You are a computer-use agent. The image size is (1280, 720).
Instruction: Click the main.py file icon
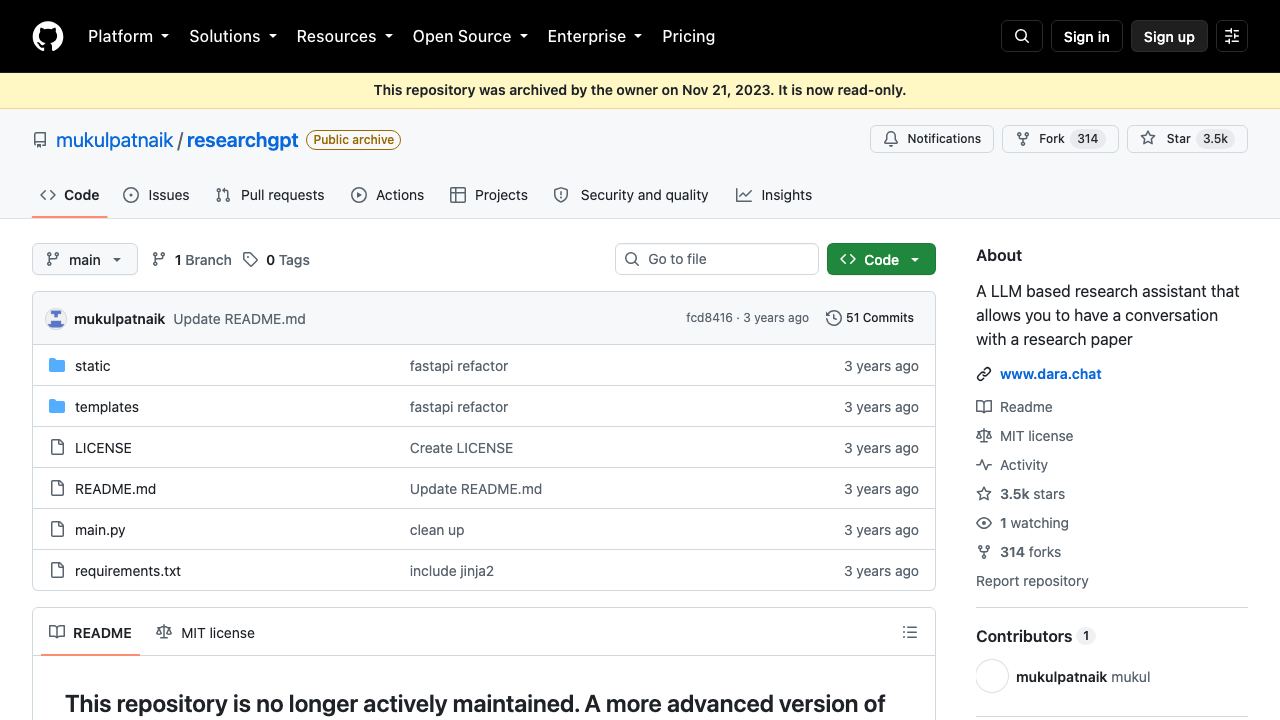coord(57,530)
